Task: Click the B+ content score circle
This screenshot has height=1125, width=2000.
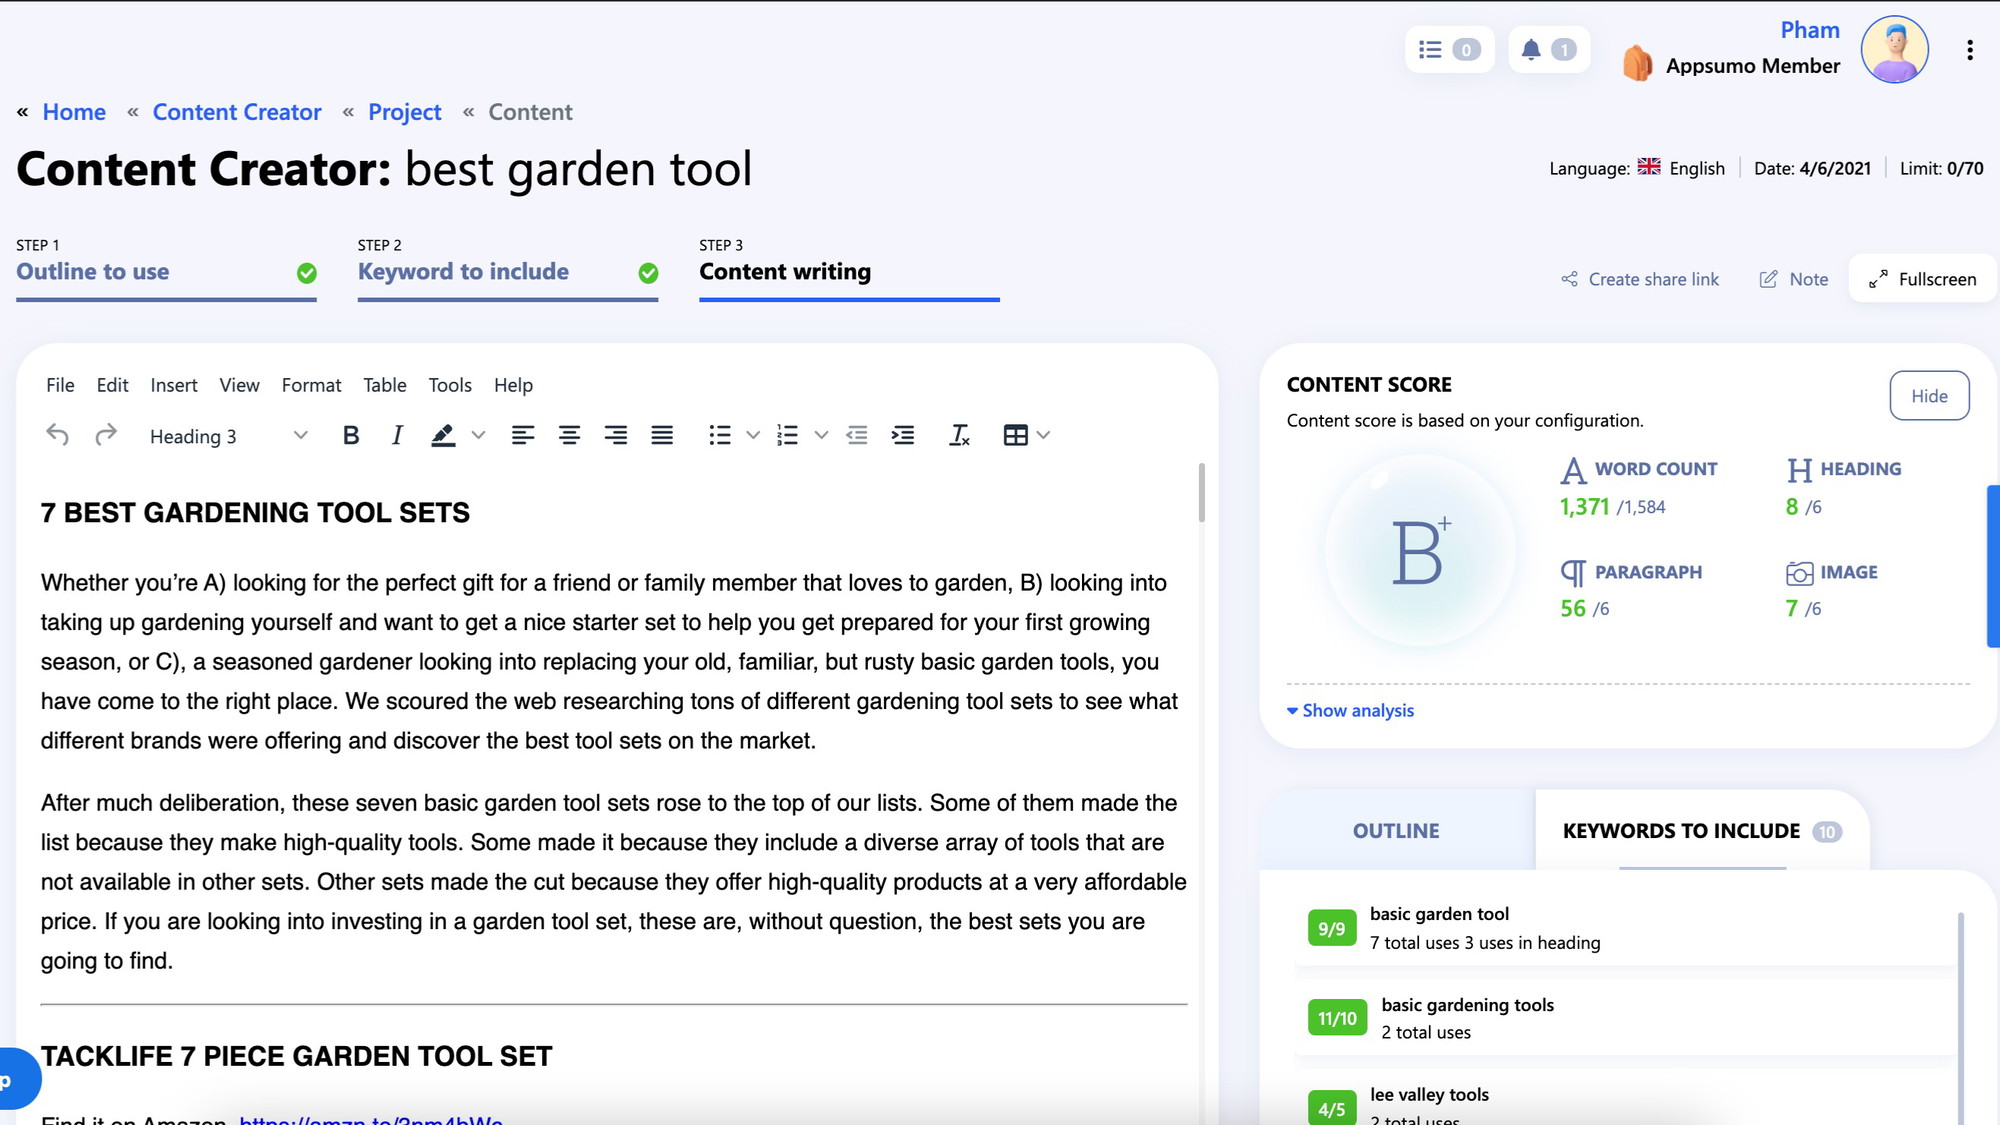Action: click(x=1420, y=550)
